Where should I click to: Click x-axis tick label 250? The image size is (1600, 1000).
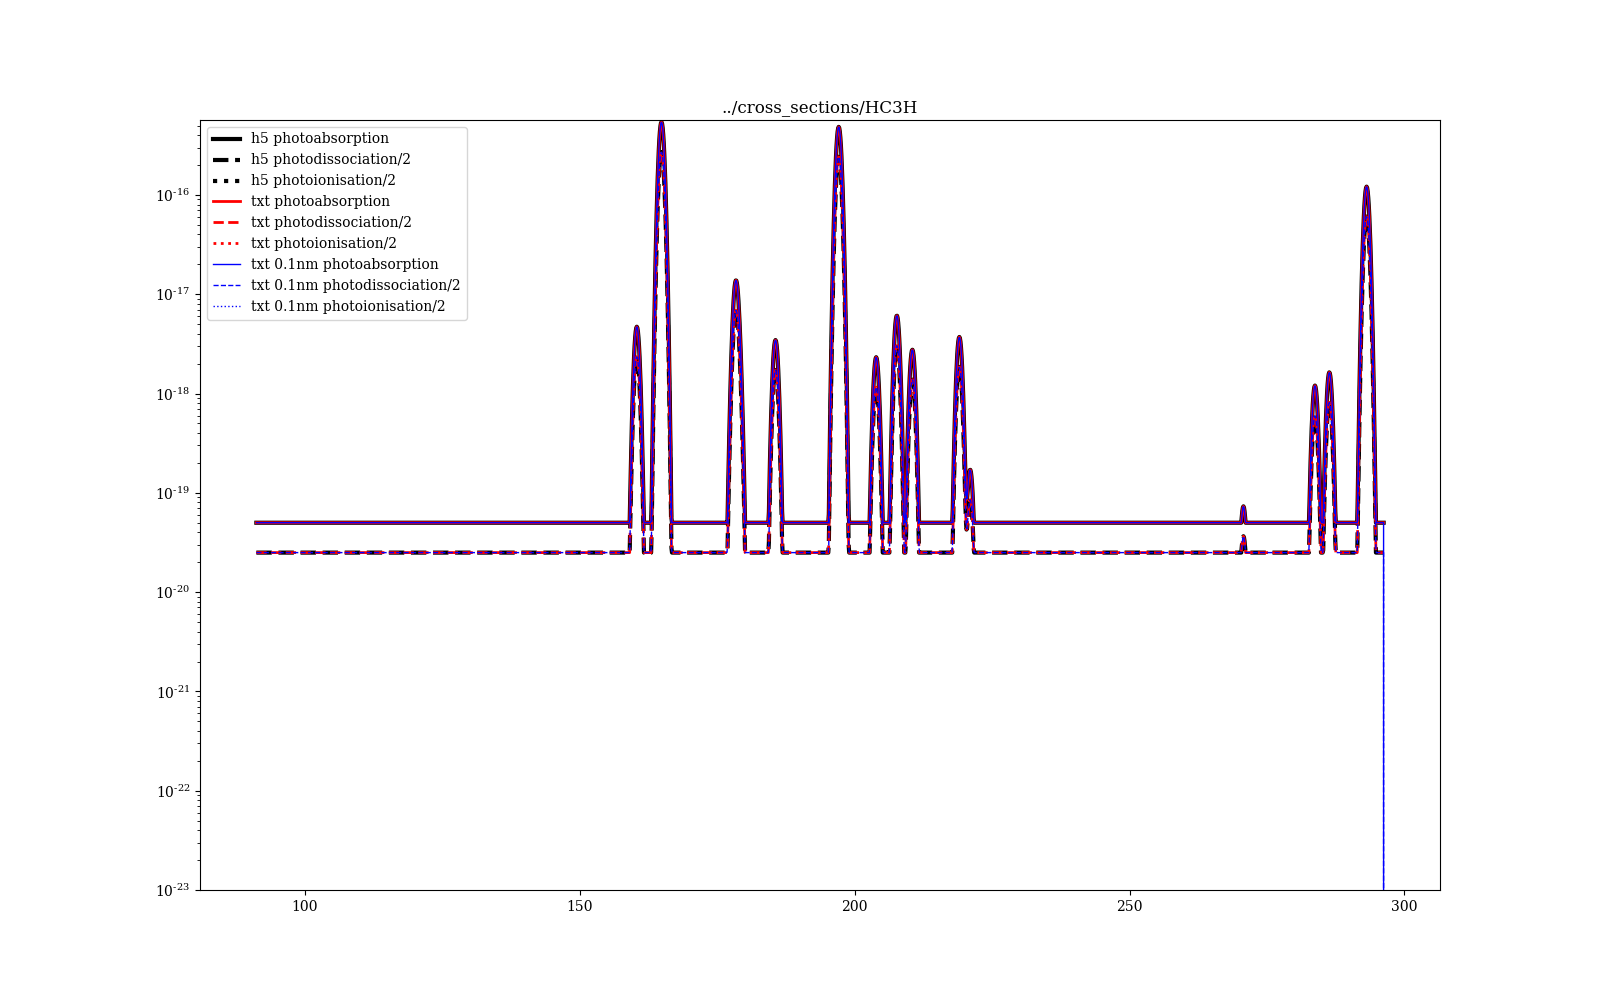coord(1129,906)
